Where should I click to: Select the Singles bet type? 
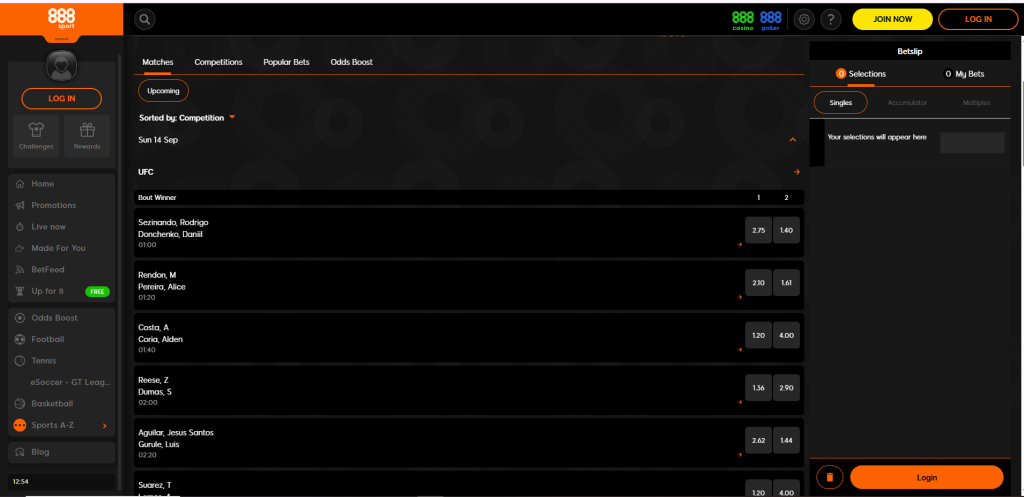pos(841,102)
